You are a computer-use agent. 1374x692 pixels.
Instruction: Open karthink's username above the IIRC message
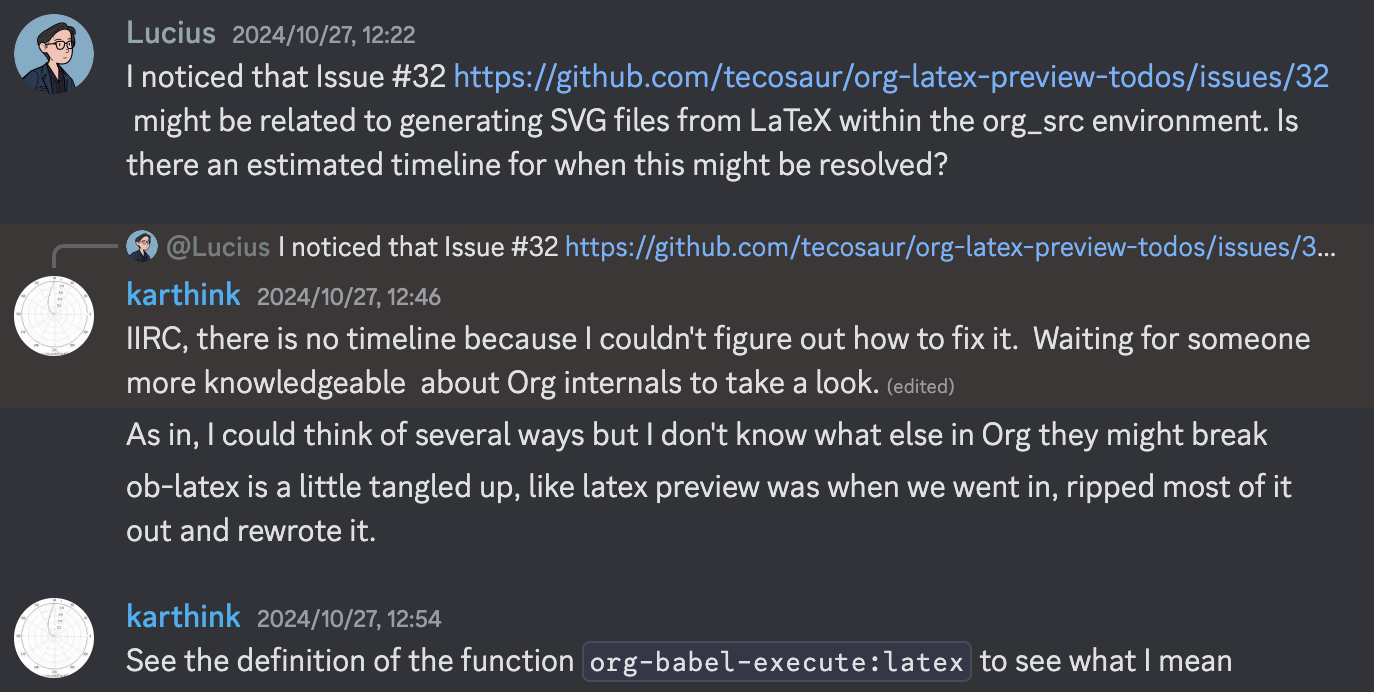pyautogui.click(x=184, y=295)
